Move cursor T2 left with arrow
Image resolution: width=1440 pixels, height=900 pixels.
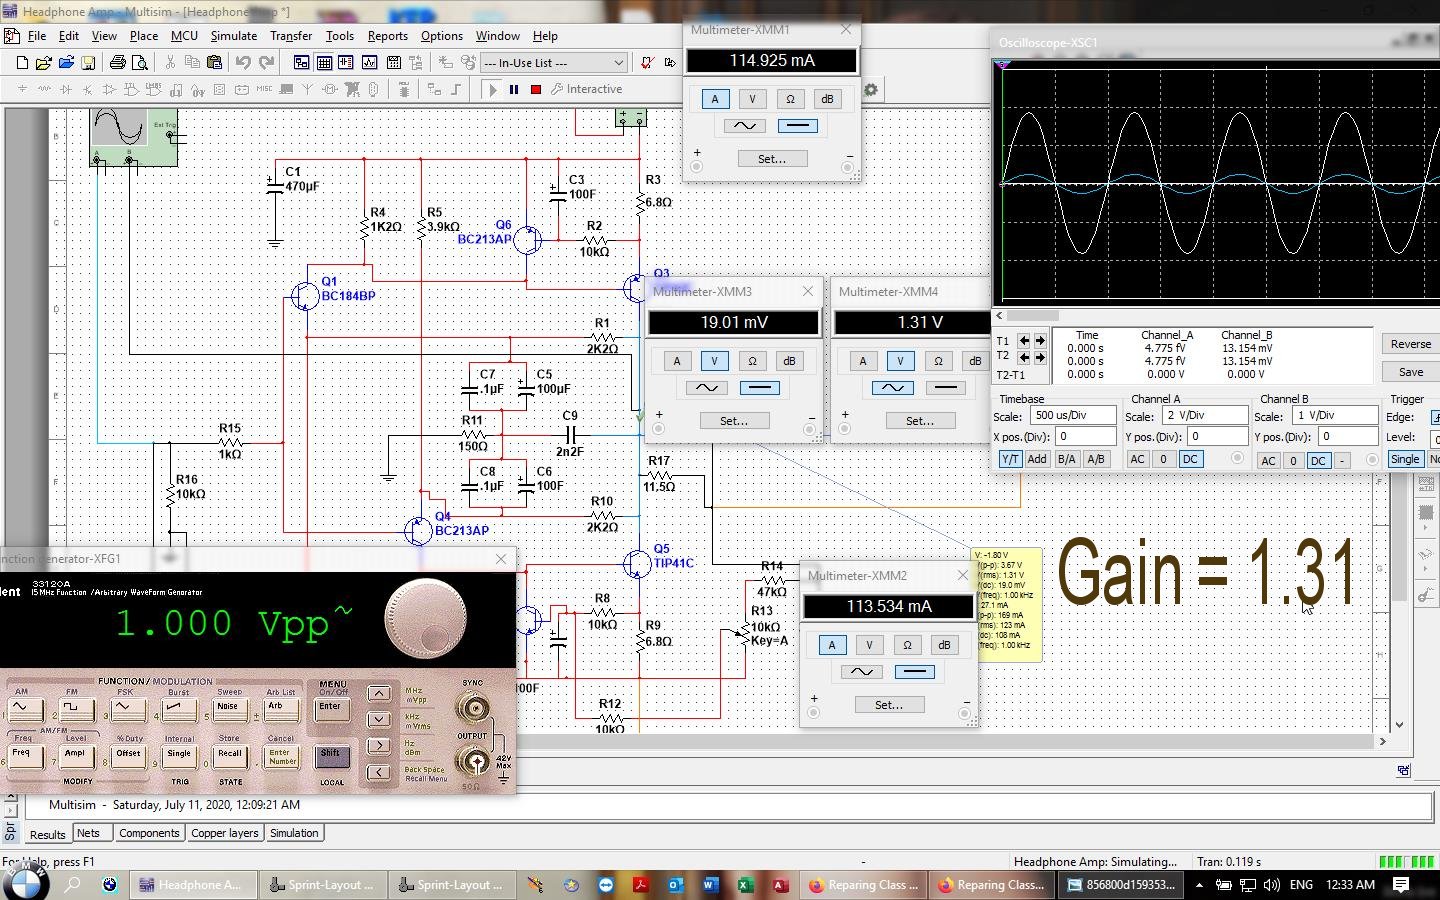pos(1024,357)
